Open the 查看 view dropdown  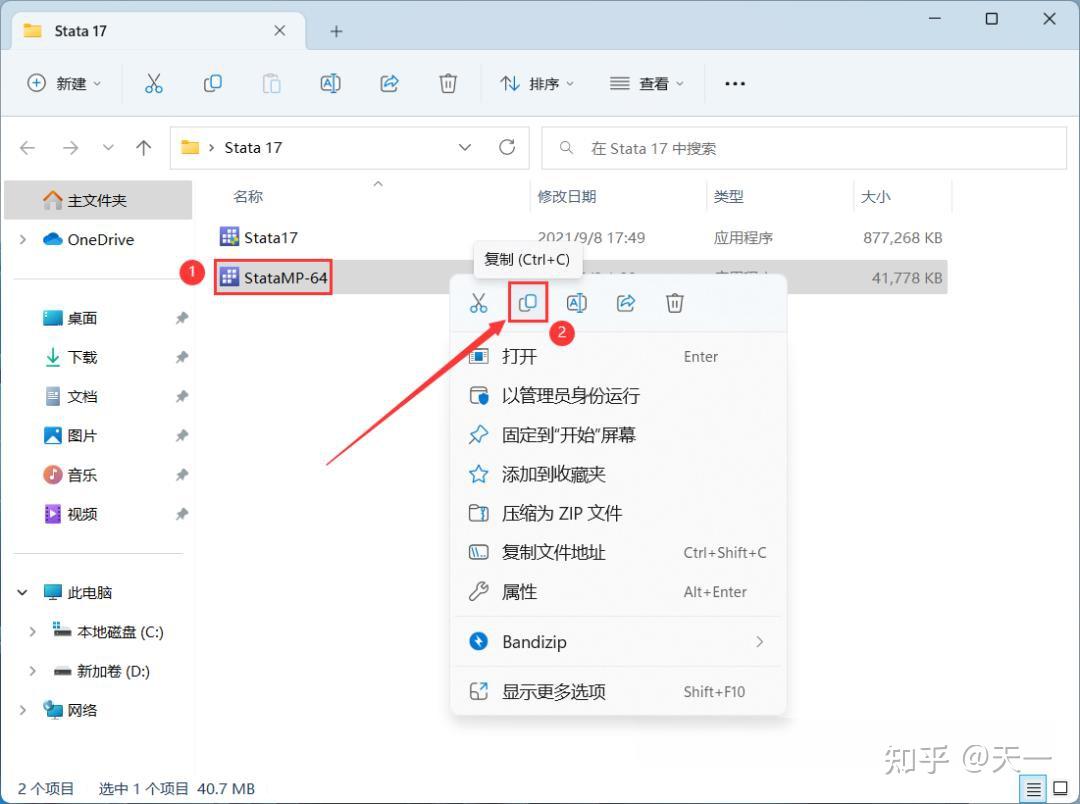[x=645, y=83]
